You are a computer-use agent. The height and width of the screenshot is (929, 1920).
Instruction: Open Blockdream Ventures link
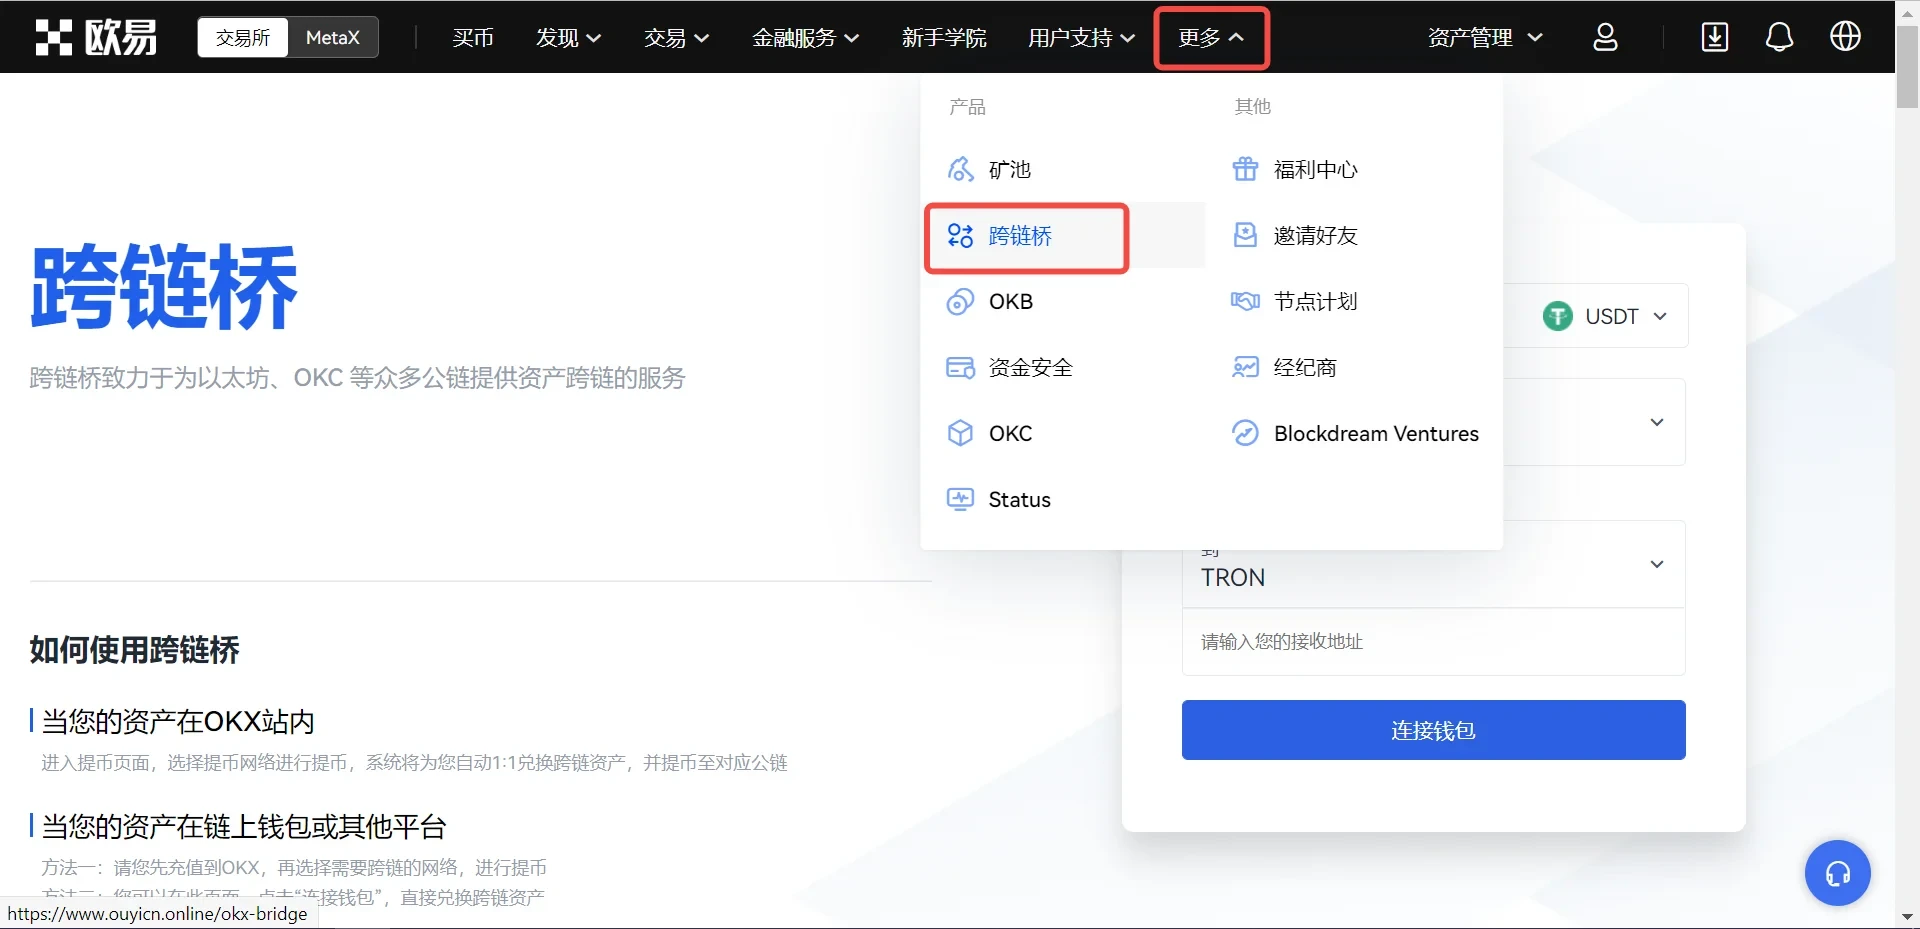pyautogui.click(x=1376, y=433)
